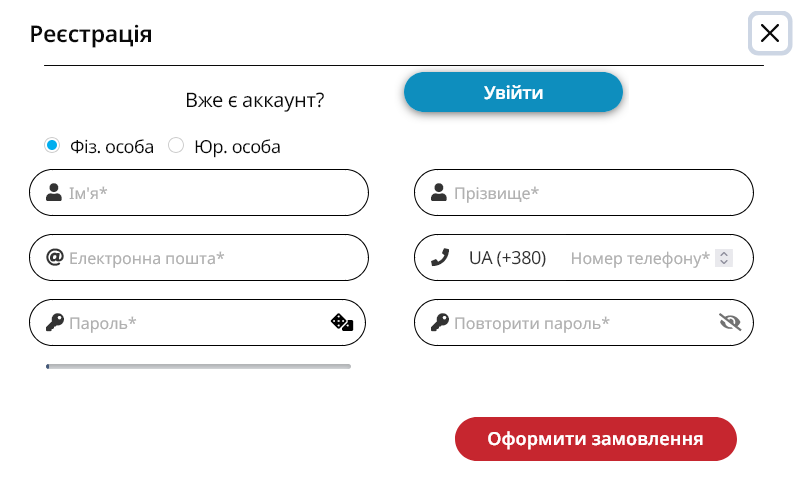Viewport: 804px width, 489px height.
Task: Select the Фіз. особа radio button
Action: point(52,146)
